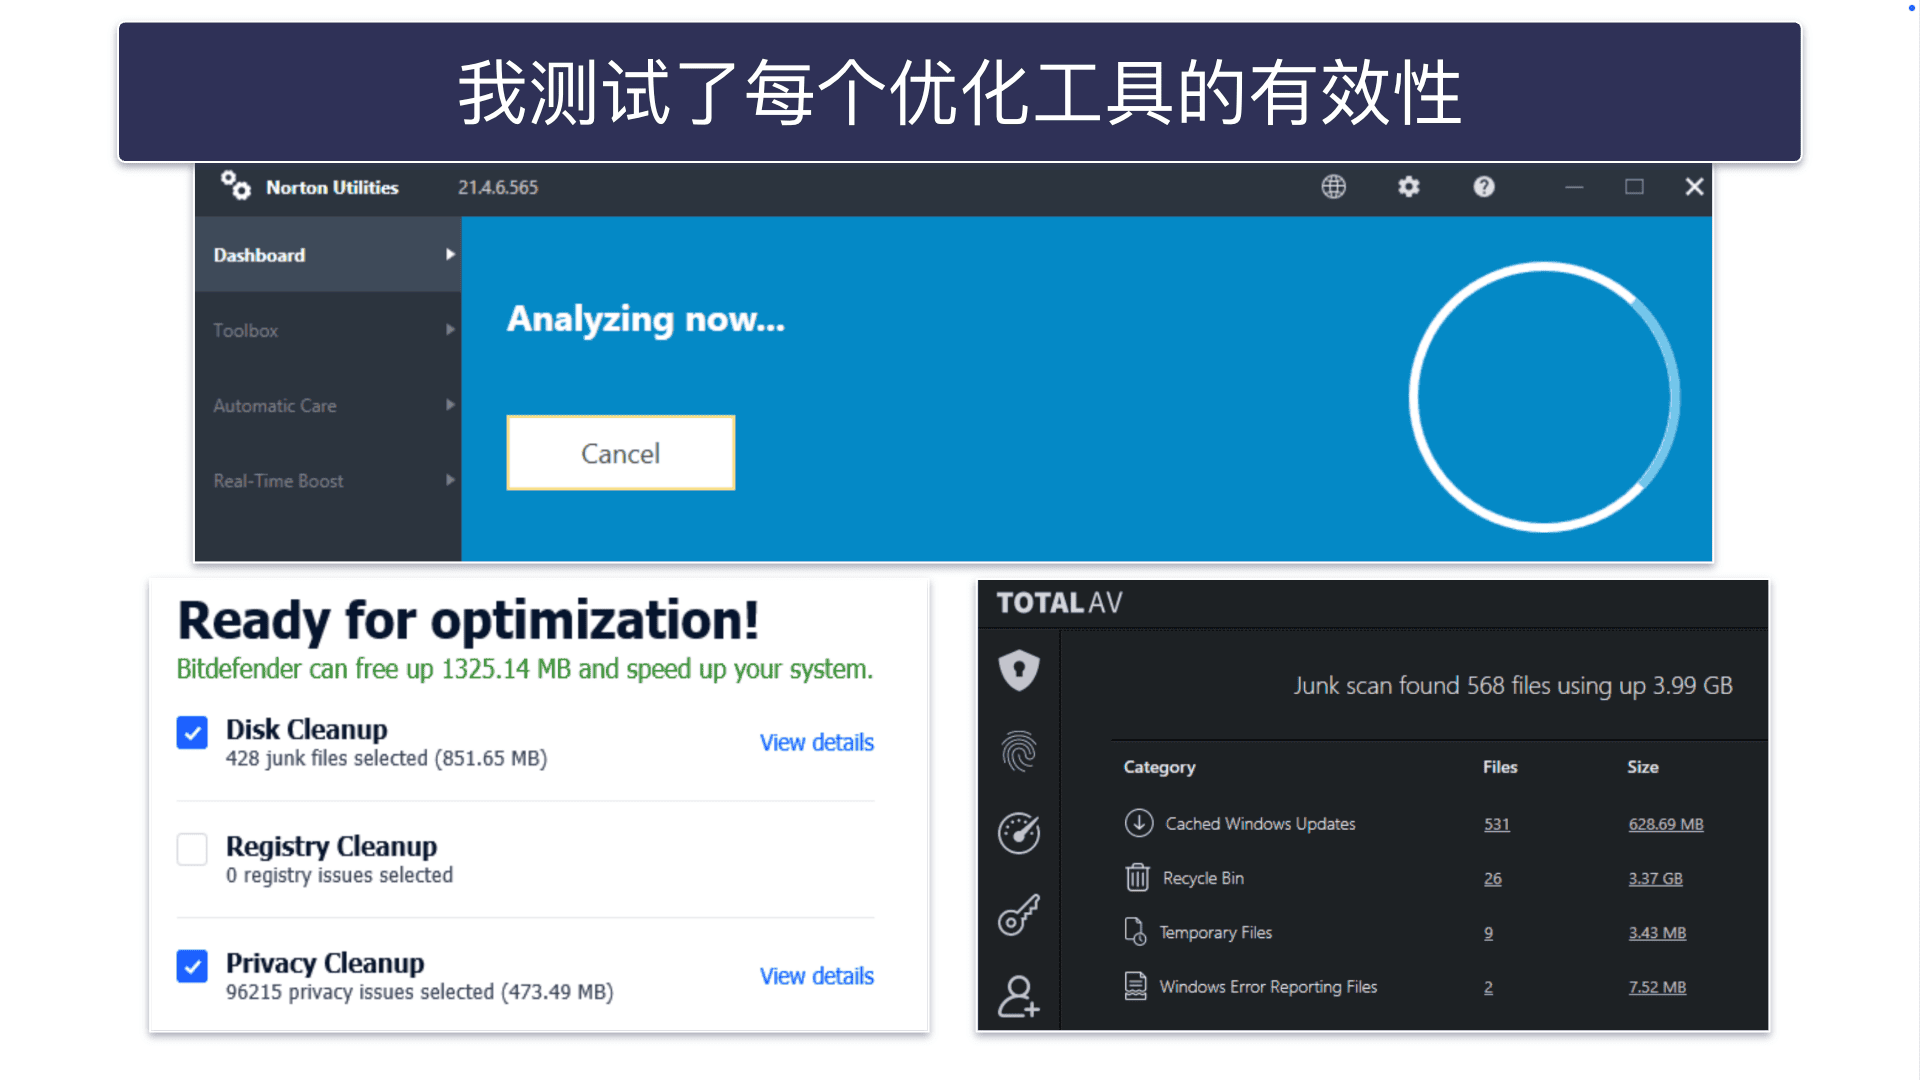Click the TotalAV add user icon

click(1019, 996)
